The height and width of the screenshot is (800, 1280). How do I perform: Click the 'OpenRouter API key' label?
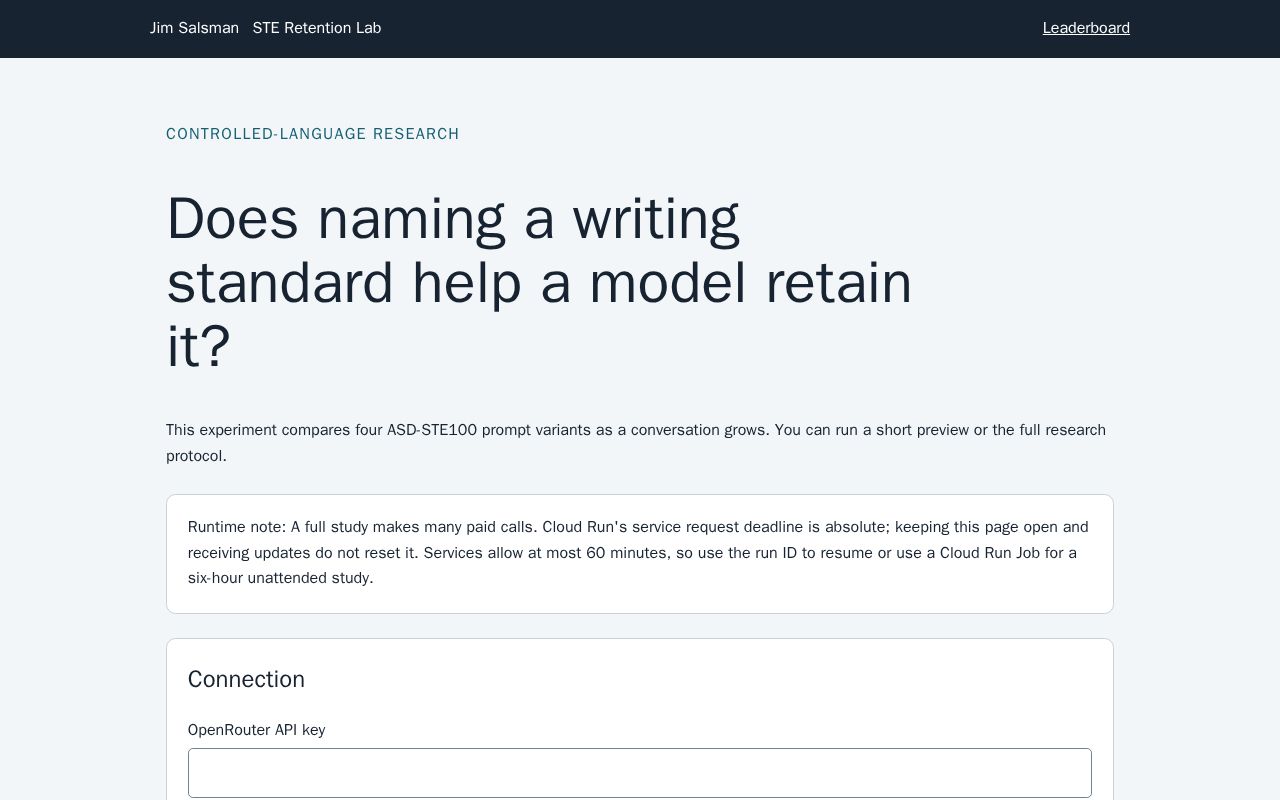point(257,730)
